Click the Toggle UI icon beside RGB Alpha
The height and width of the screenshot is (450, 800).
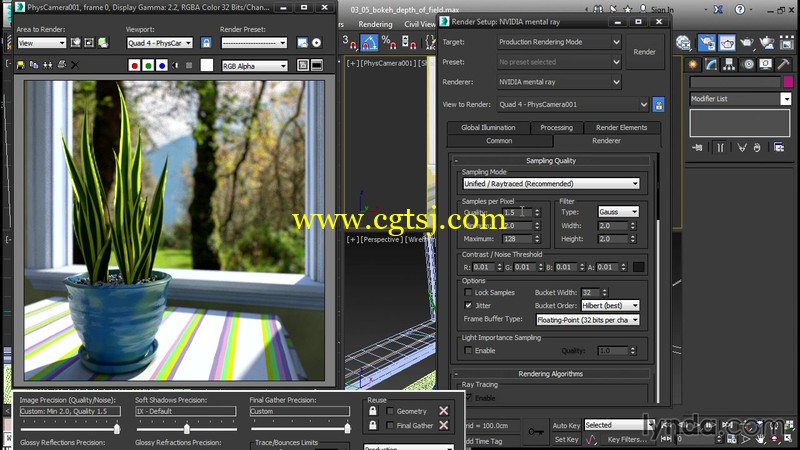tap(317, 65)
